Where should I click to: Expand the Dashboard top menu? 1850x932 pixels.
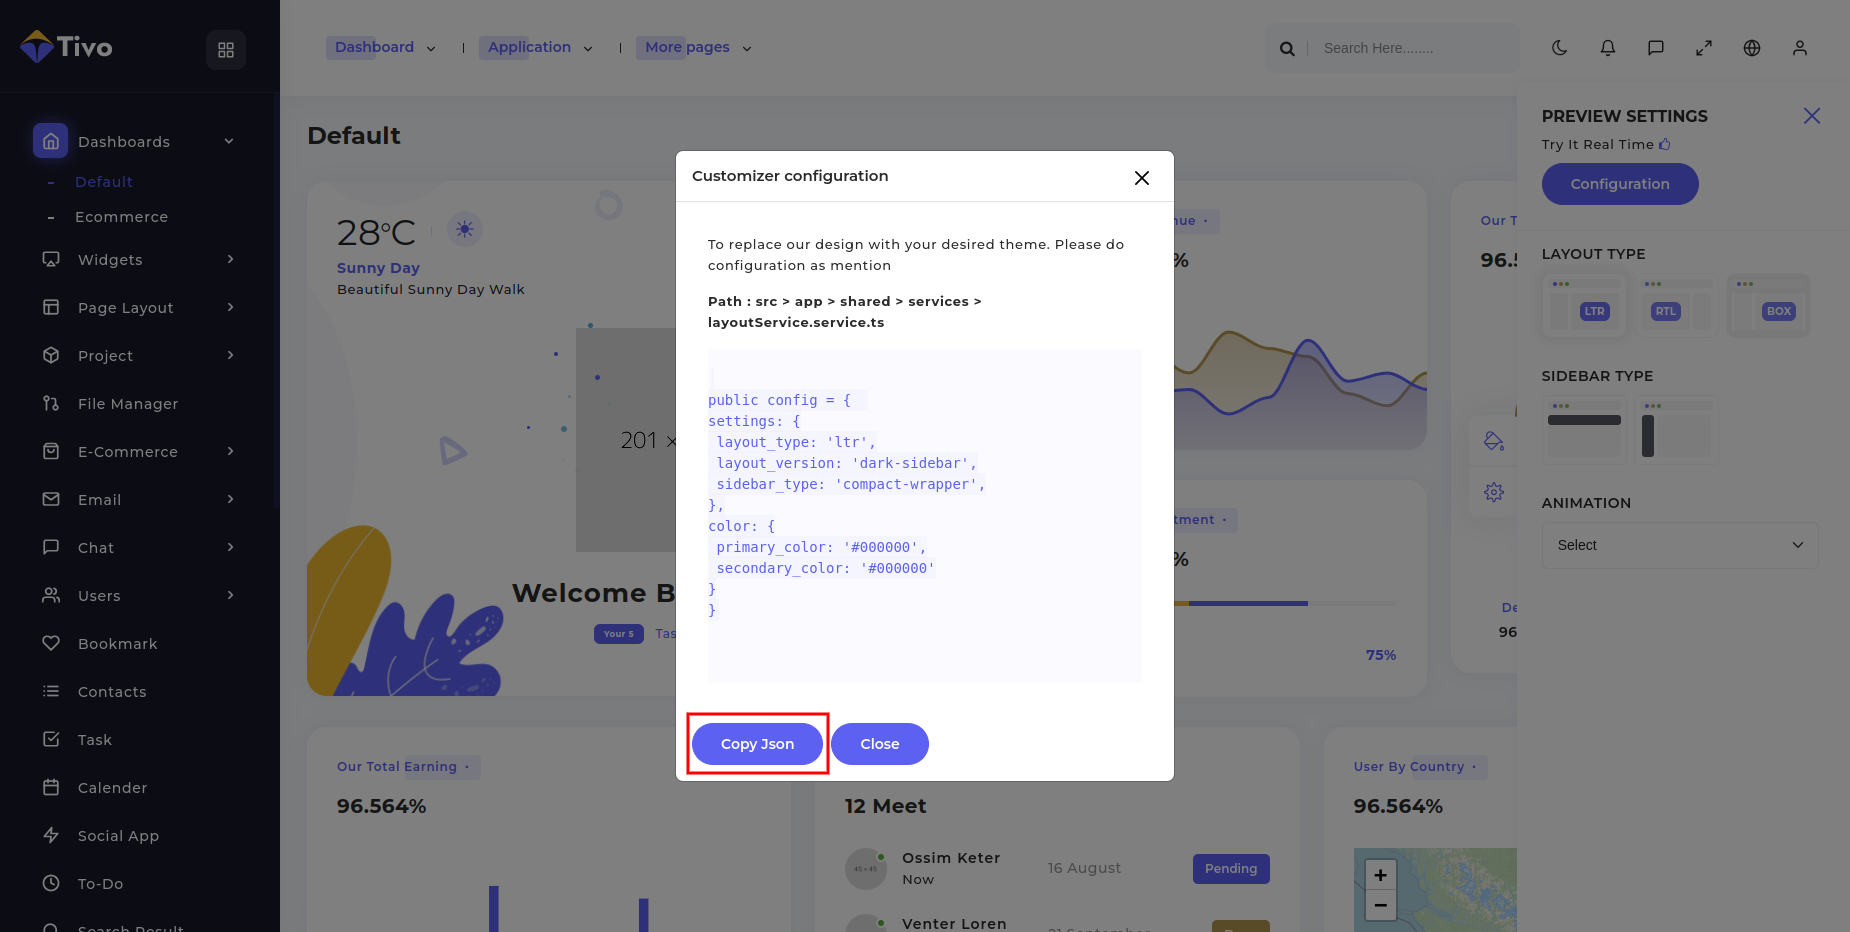(384, 48)
